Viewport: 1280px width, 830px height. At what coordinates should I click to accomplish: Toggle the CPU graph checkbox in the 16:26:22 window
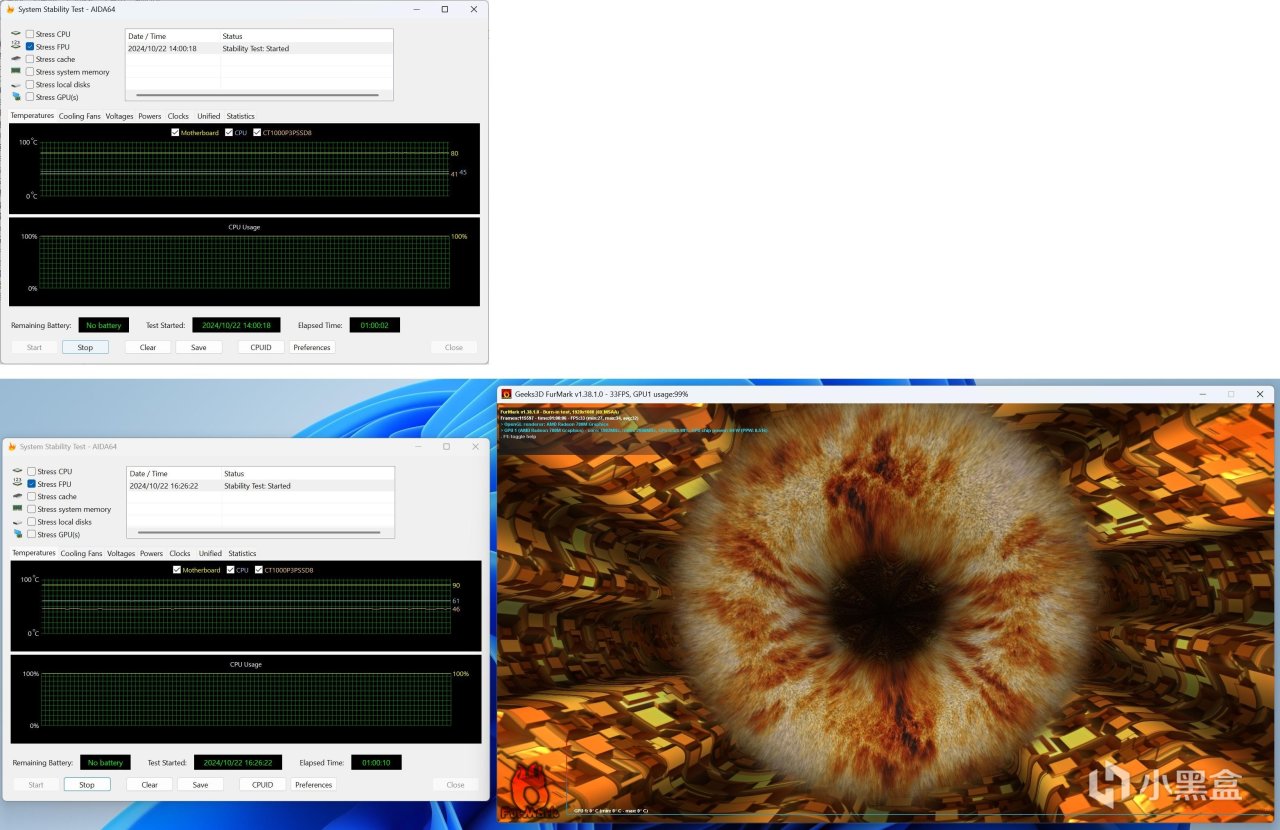(x=231, y=570)
